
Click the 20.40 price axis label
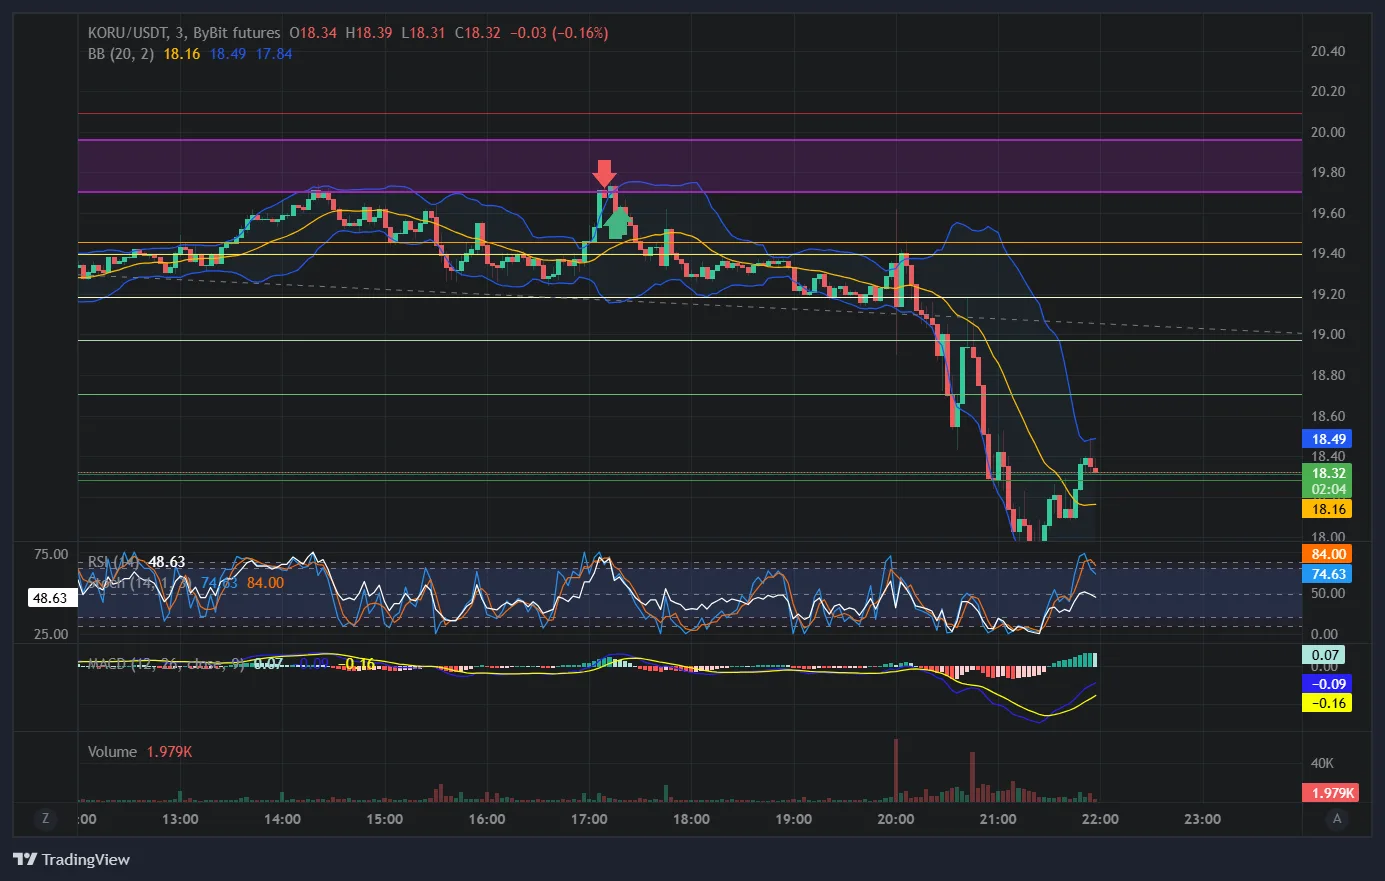point(1328,51)
